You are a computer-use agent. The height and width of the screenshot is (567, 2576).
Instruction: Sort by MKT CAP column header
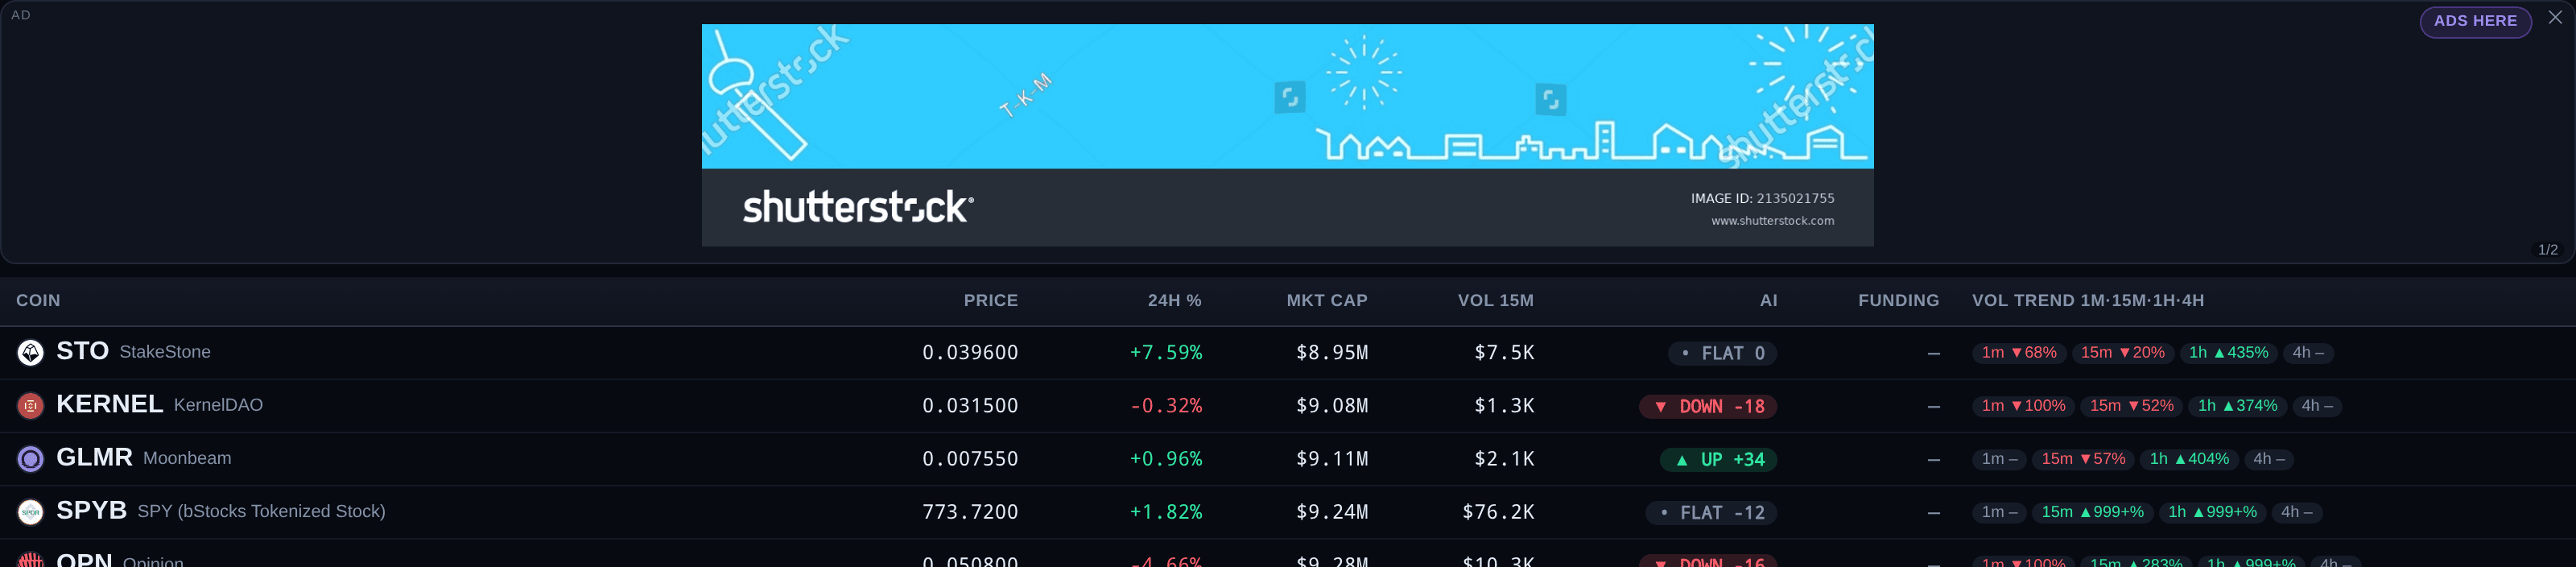pos(1326,300)
